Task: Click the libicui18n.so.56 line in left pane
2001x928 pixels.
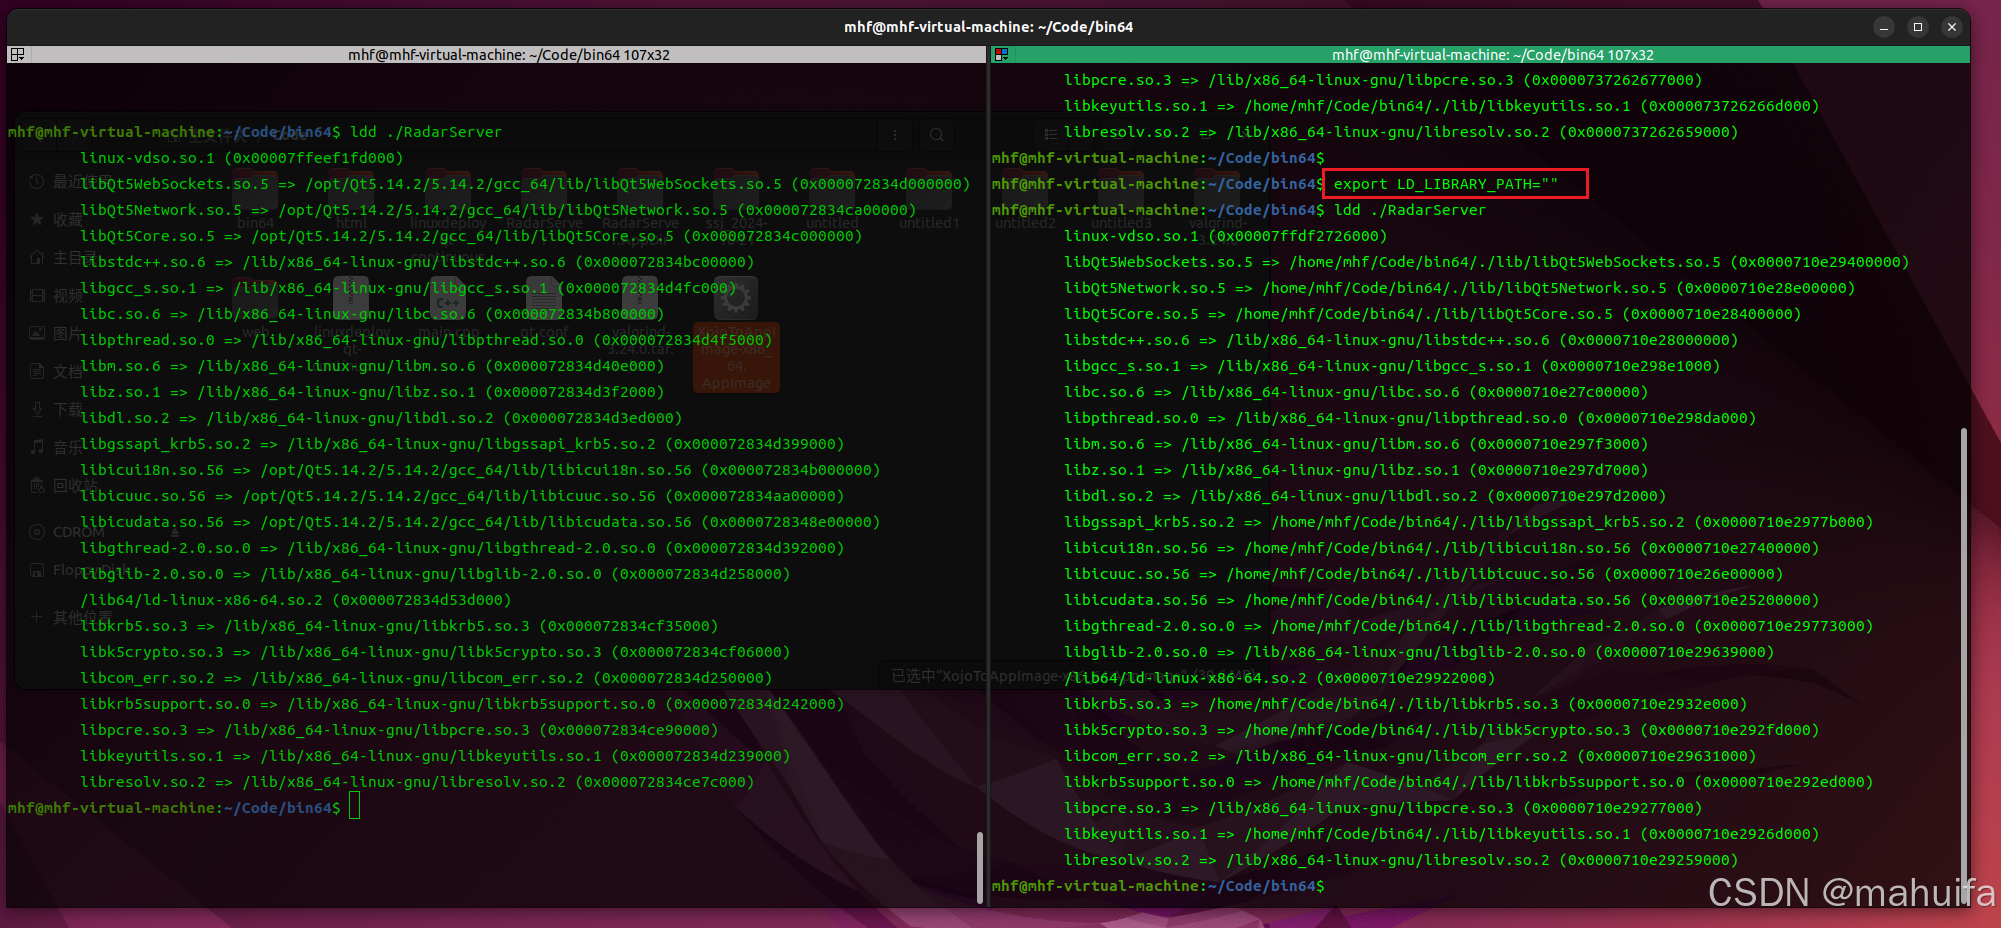Action: tap(480, 470)
